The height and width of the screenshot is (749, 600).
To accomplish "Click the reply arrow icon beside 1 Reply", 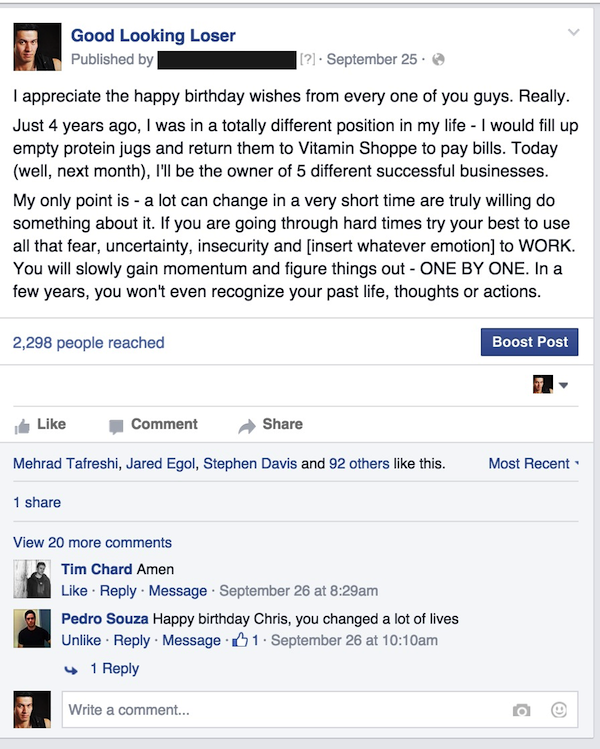I will [x=71, y=670].
